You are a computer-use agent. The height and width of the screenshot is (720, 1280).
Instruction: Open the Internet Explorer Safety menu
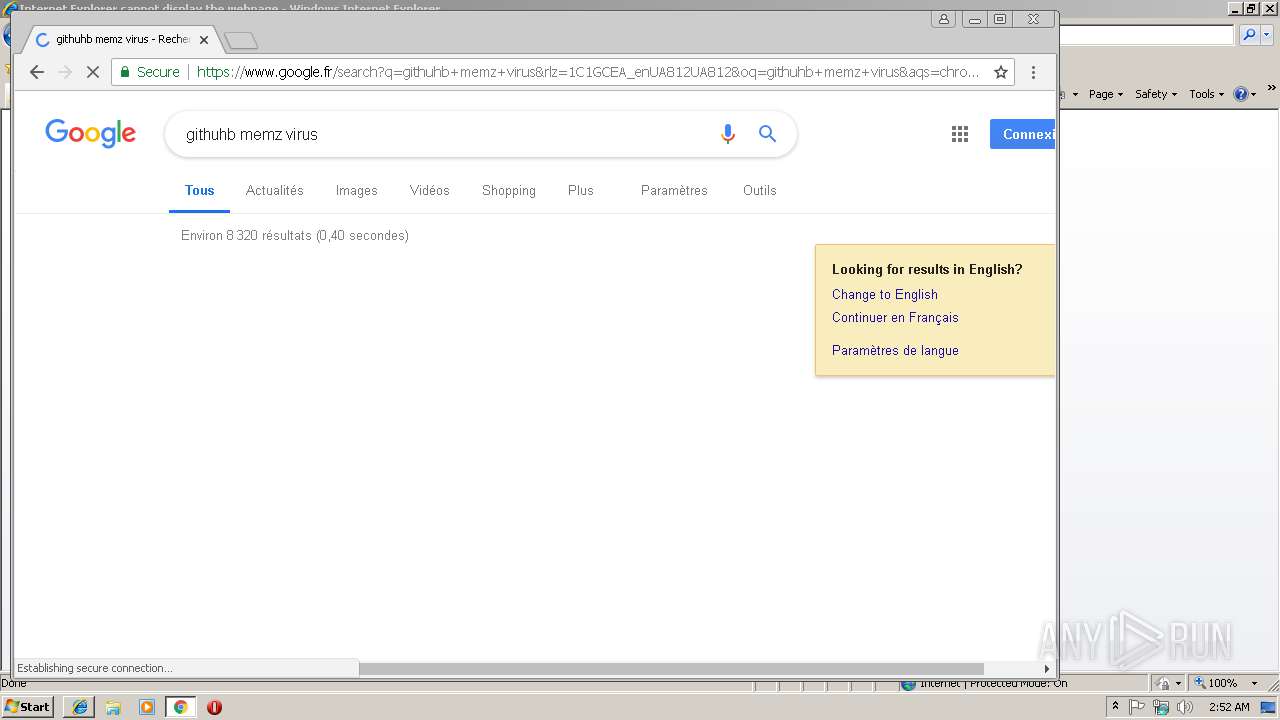tap(1156, 94)
